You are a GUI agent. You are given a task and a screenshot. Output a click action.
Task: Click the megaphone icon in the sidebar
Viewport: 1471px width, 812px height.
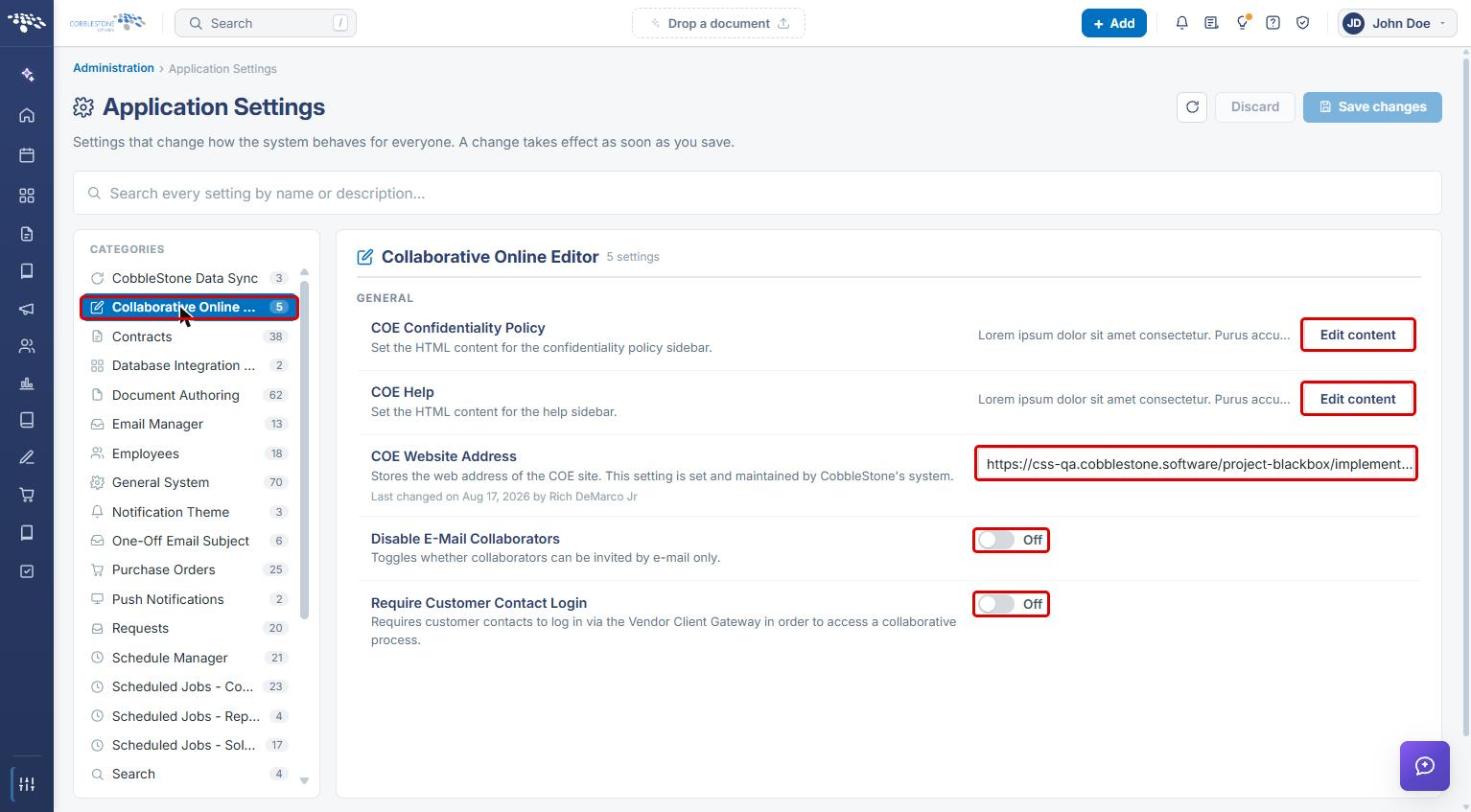point(27,309)
